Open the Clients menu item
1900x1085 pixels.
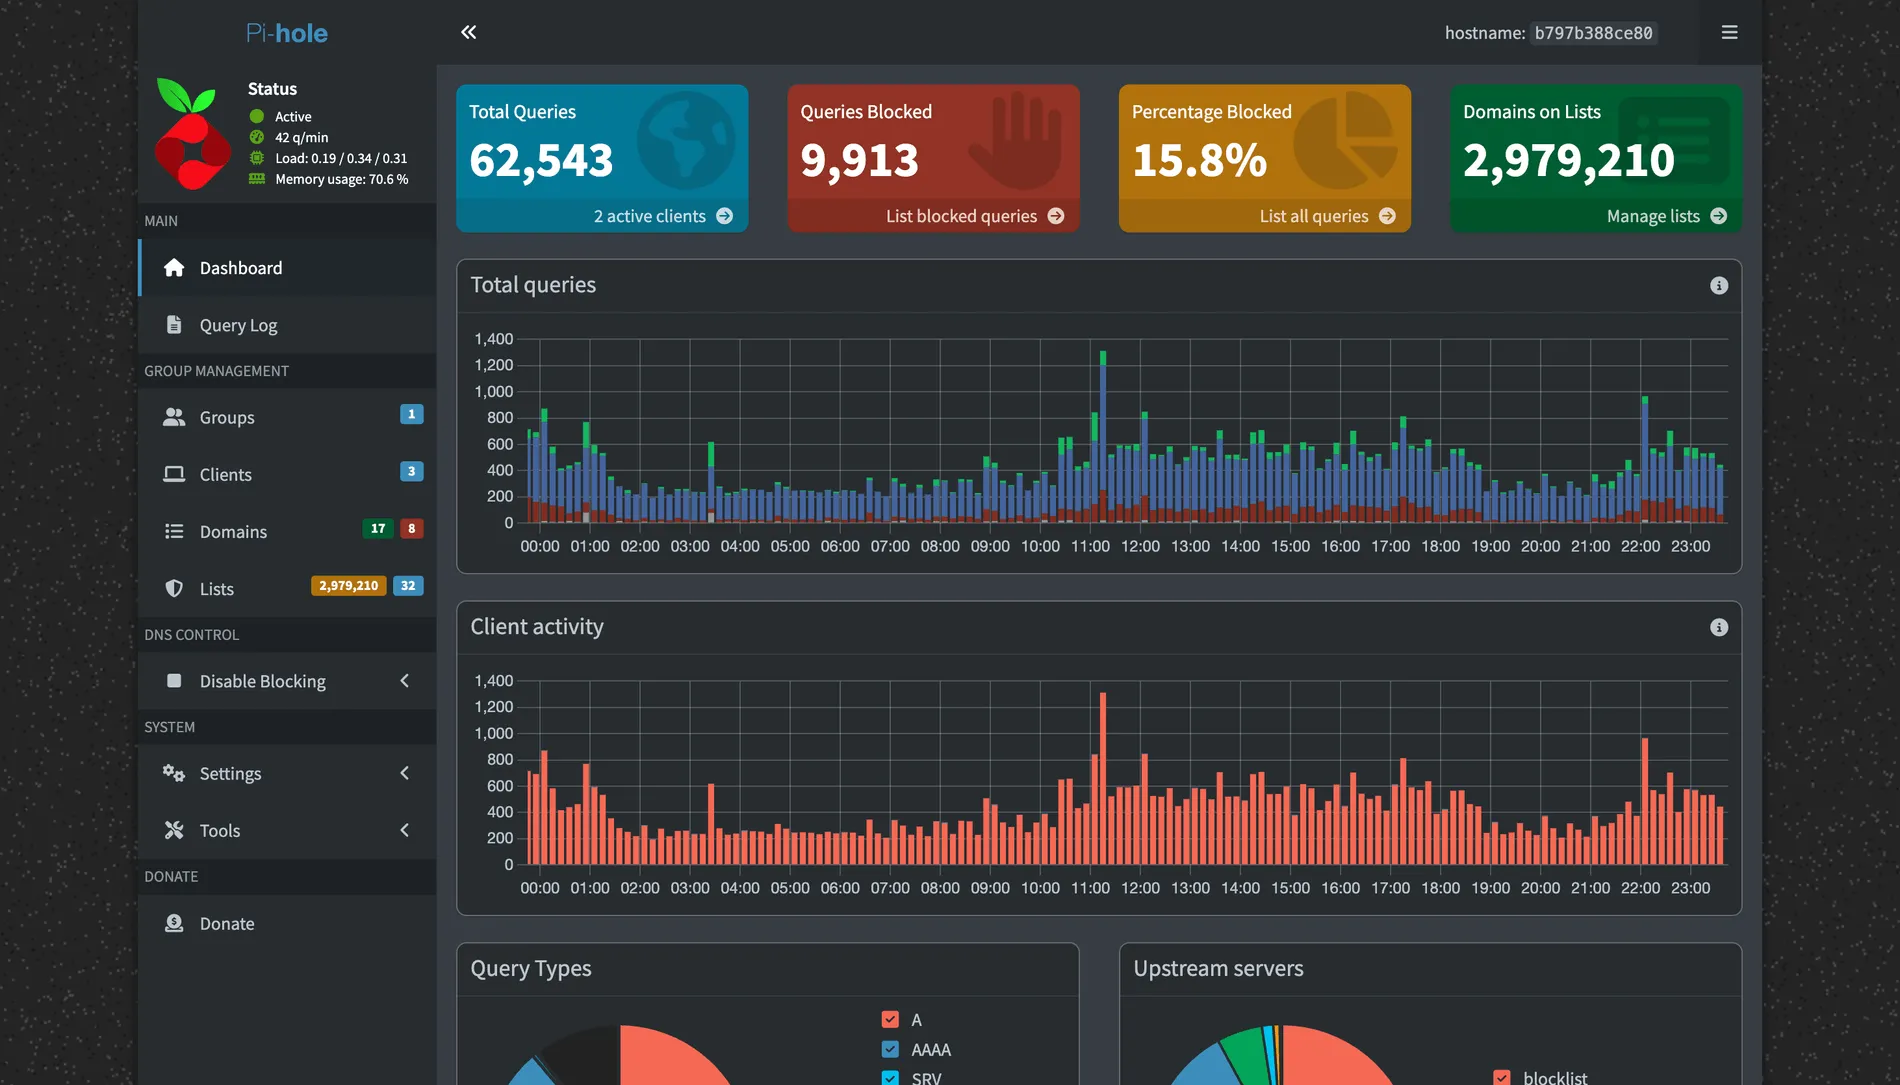click(x=288, y=474)
